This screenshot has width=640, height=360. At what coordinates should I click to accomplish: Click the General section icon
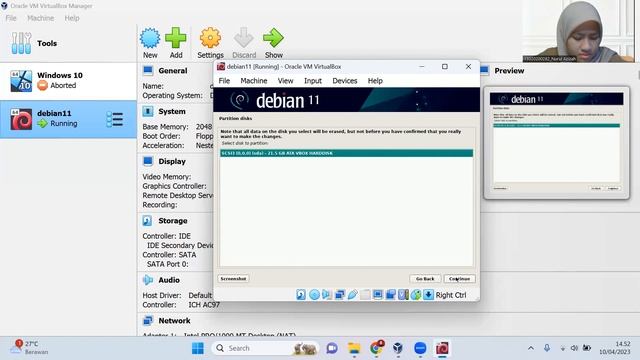148,71
